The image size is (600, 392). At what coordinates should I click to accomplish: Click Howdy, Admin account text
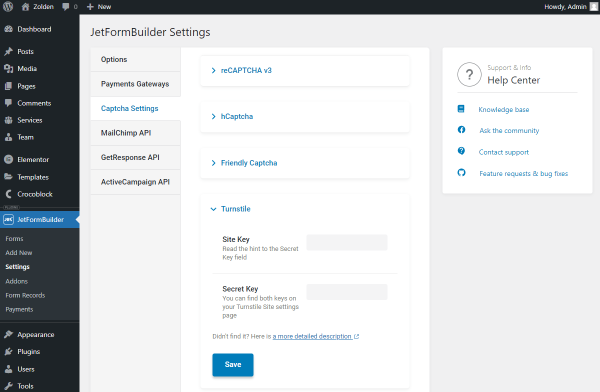[x=565, y=7]
